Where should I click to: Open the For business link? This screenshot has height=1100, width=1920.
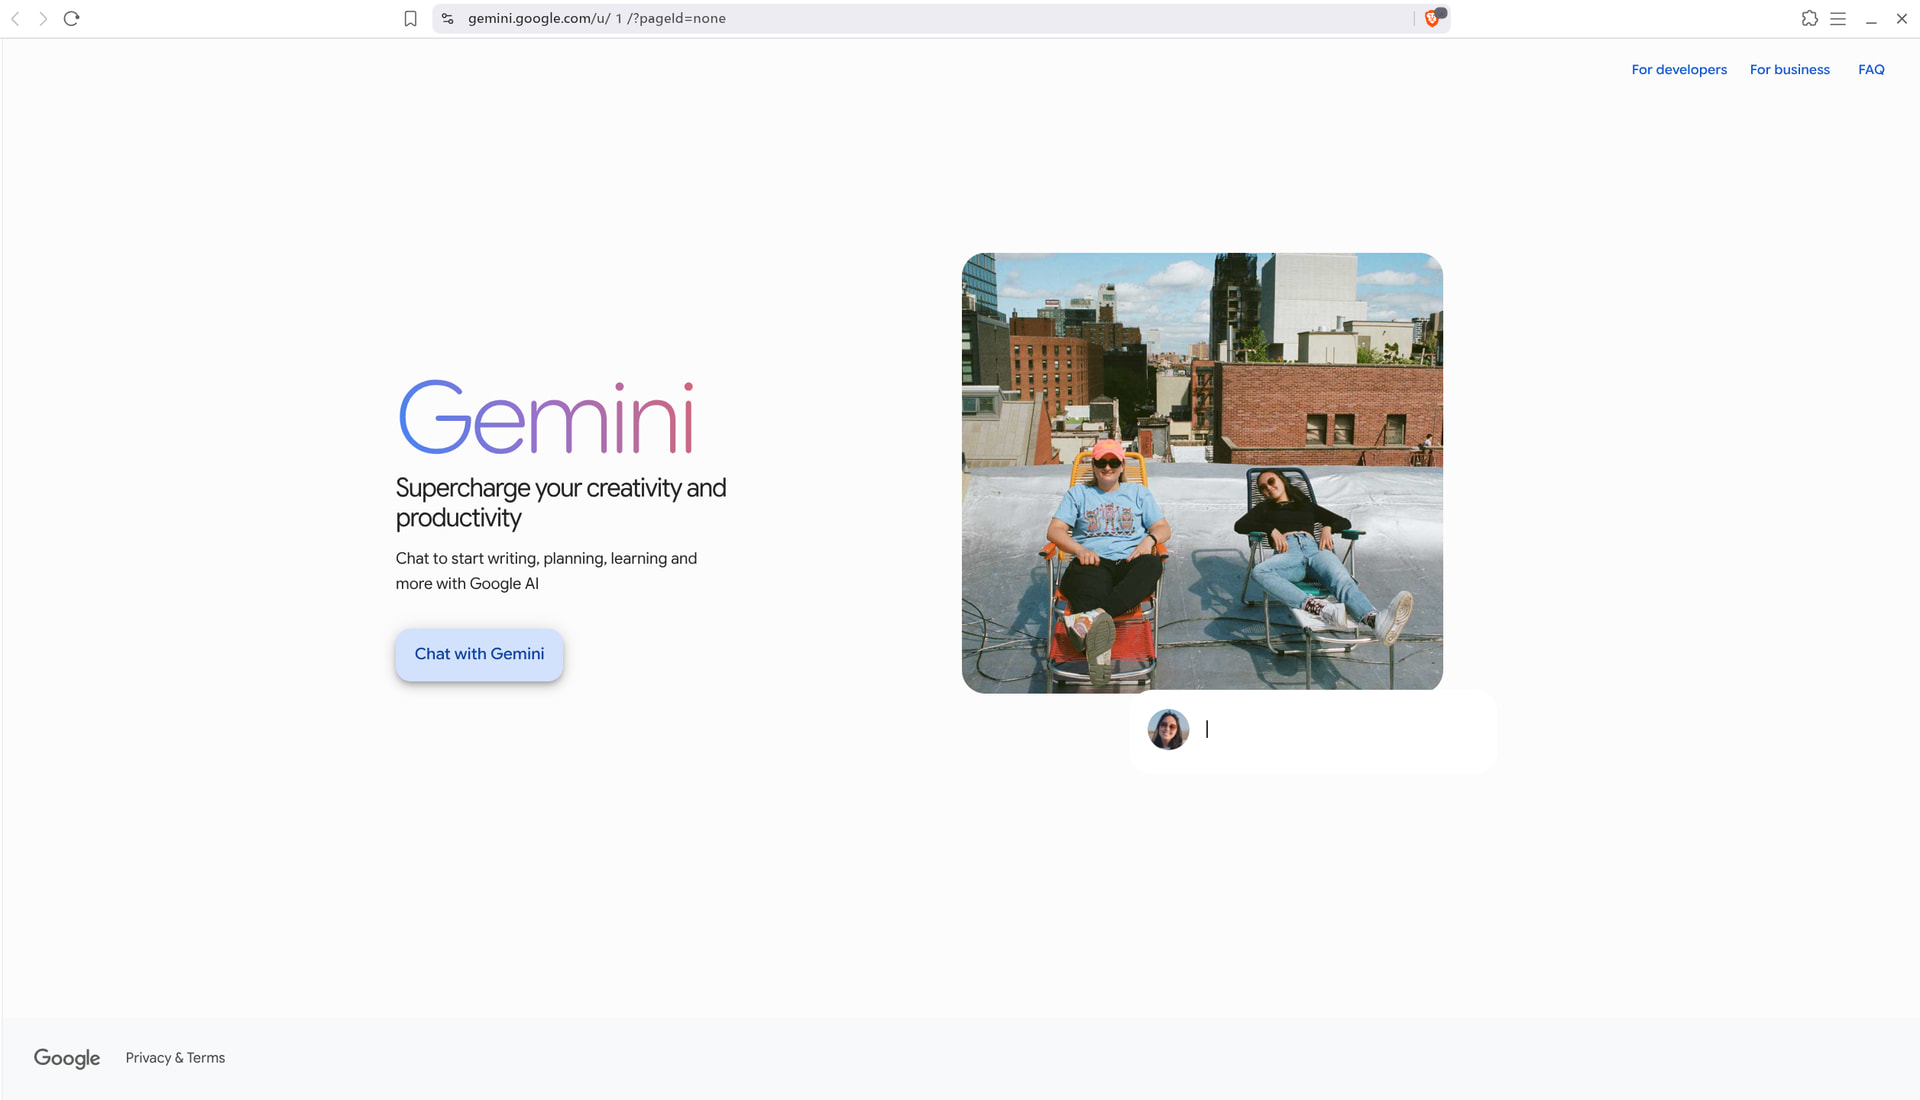point(1790,70)
